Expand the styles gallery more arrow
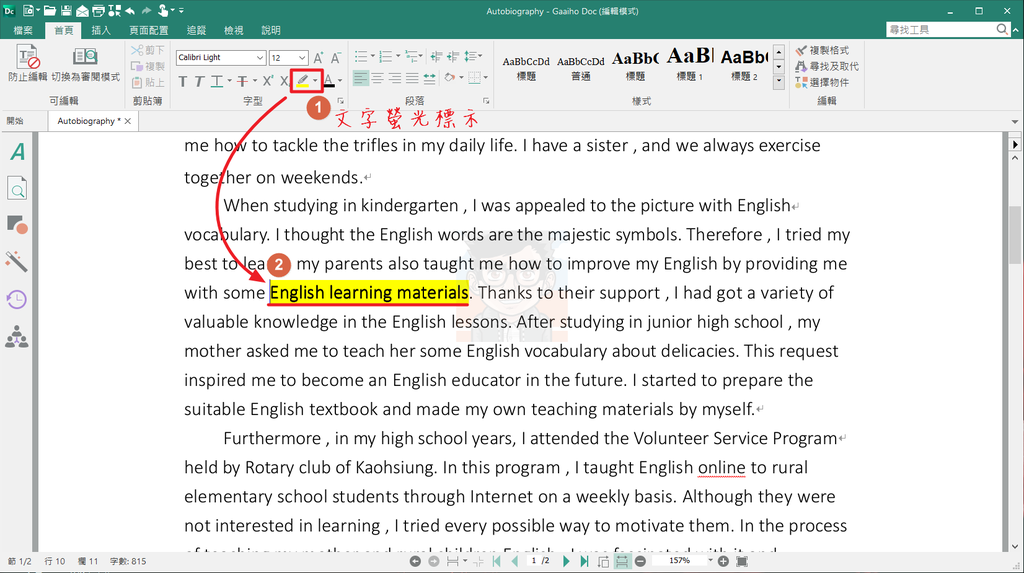Image resolution: width=1024 pixels, height=573 pixels. coord(778,82)
